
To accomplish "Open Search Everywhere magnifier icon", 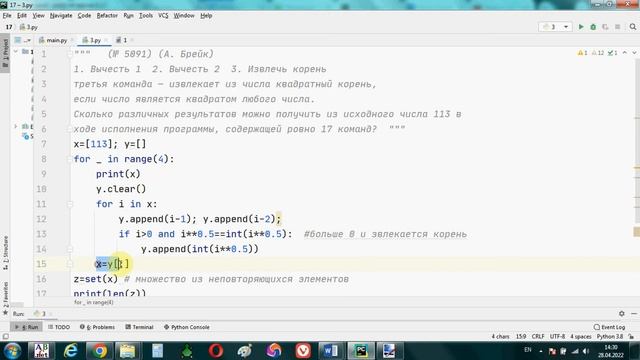I will tap(633, 27).
